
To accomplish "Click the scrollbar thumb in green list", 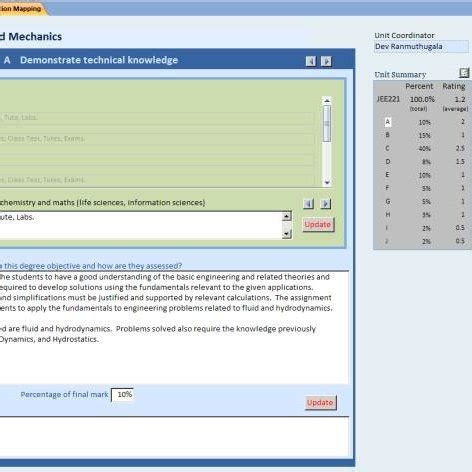I will (327, 123).
